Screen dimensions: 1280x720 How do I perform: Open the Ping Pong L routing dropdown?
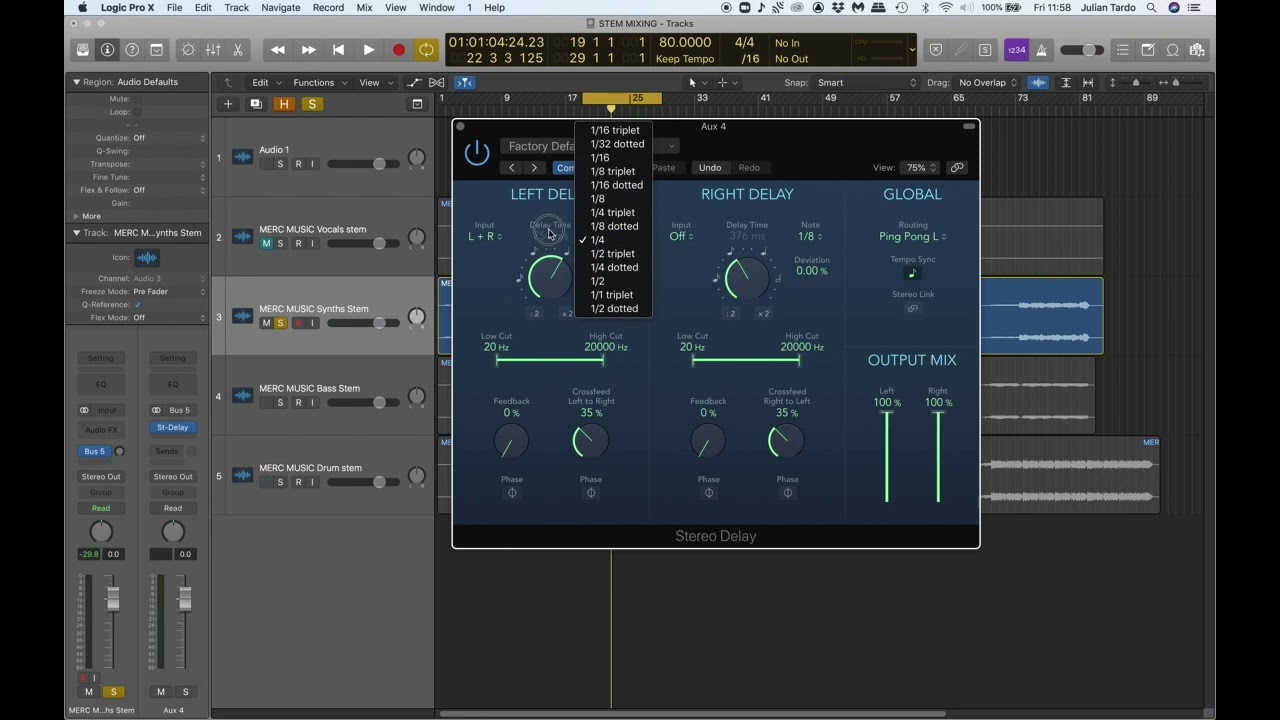[913, 237]
